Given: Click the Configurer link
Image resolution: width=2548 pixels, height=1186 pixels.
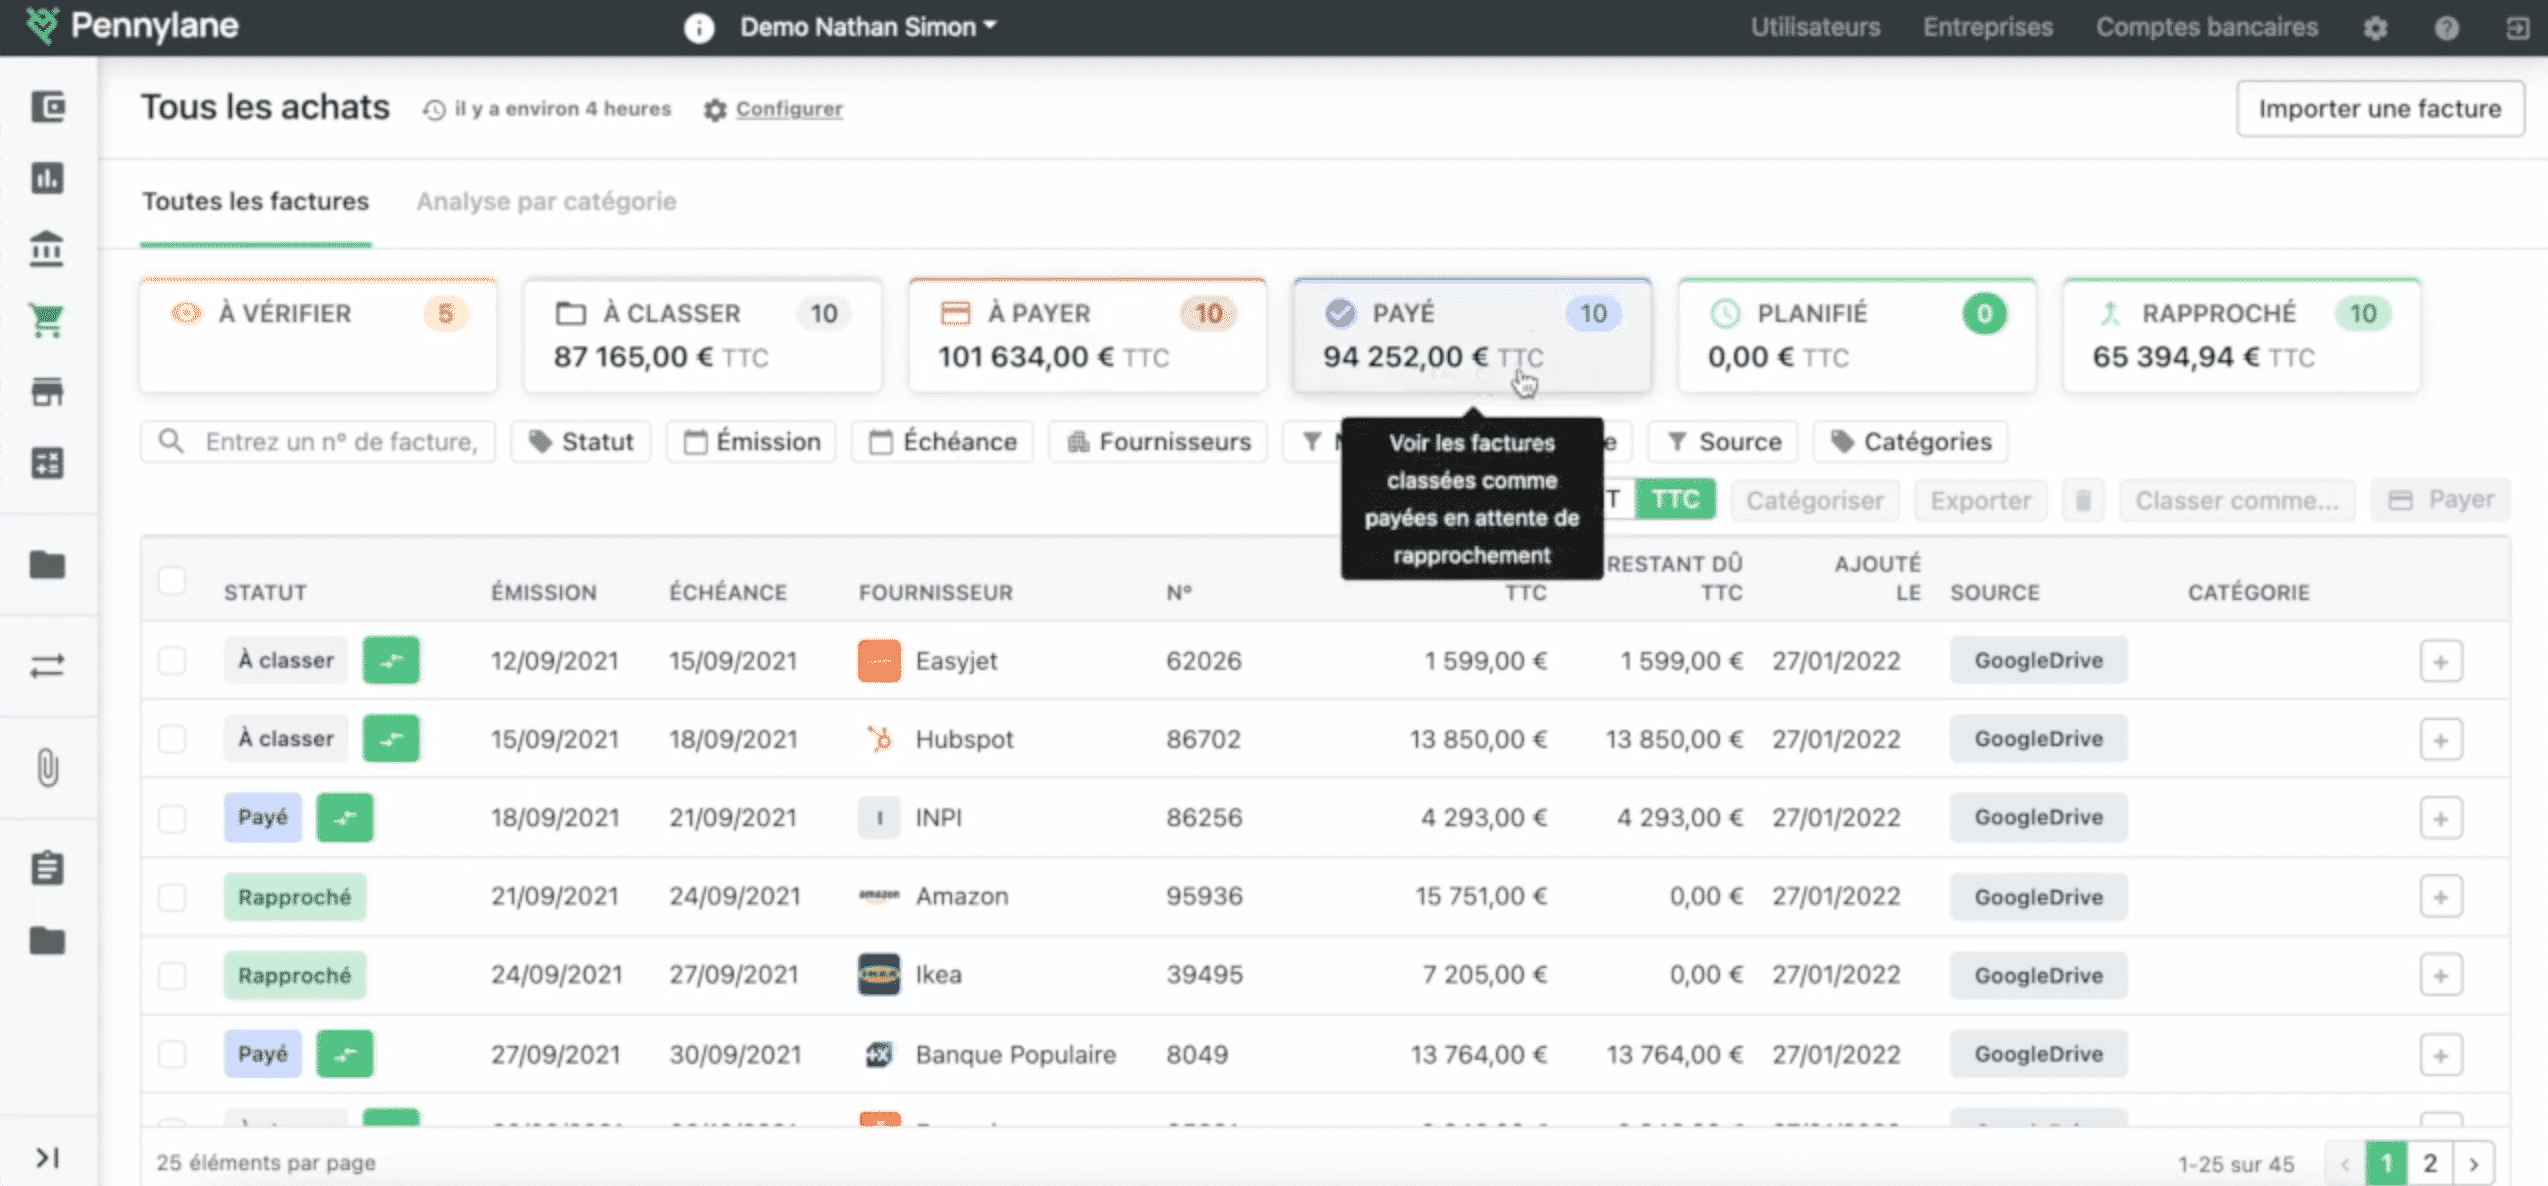Looking at the screenshot, I should [788, 109].
